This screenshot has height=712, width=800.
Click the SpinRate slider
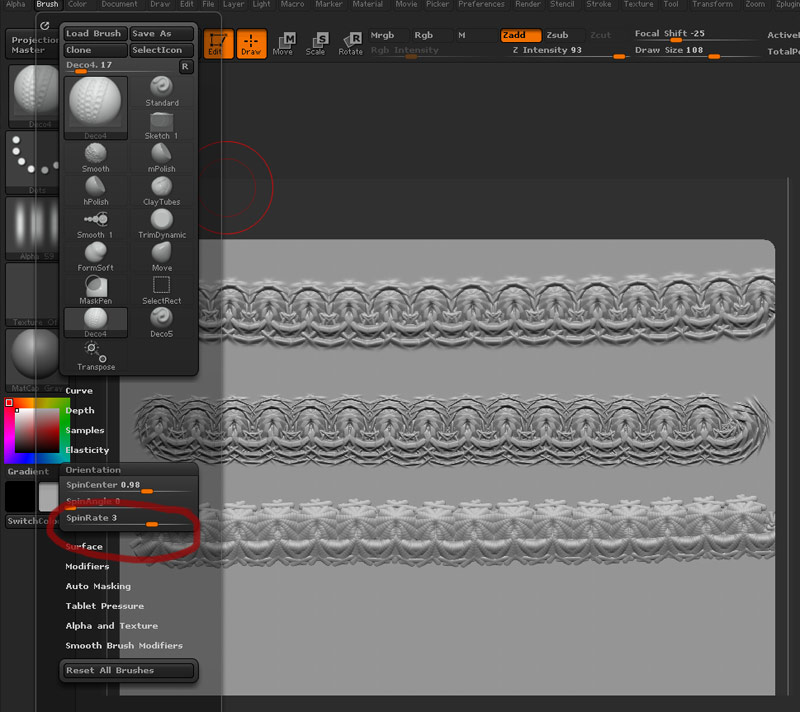[x=129, y=519]
